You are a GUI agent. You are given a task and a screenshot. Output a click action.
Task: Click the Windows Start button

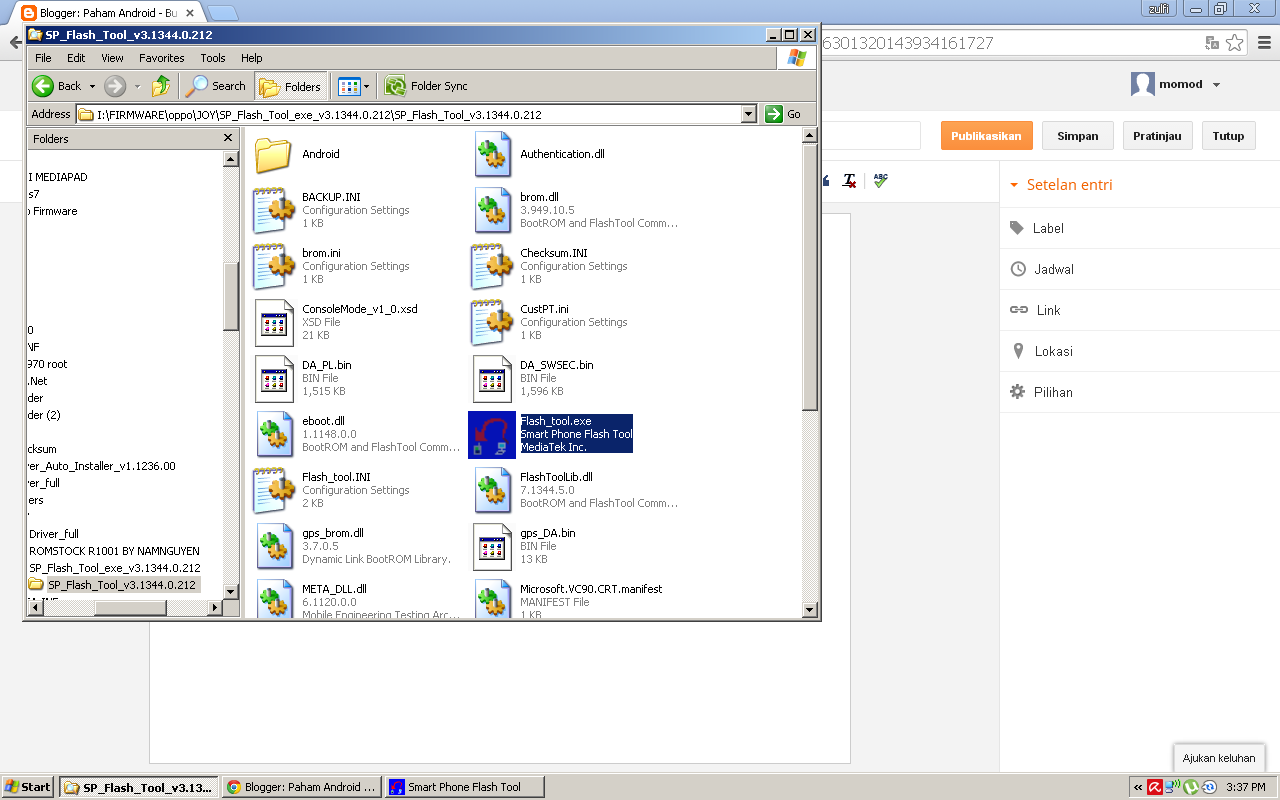click(27, 787)
